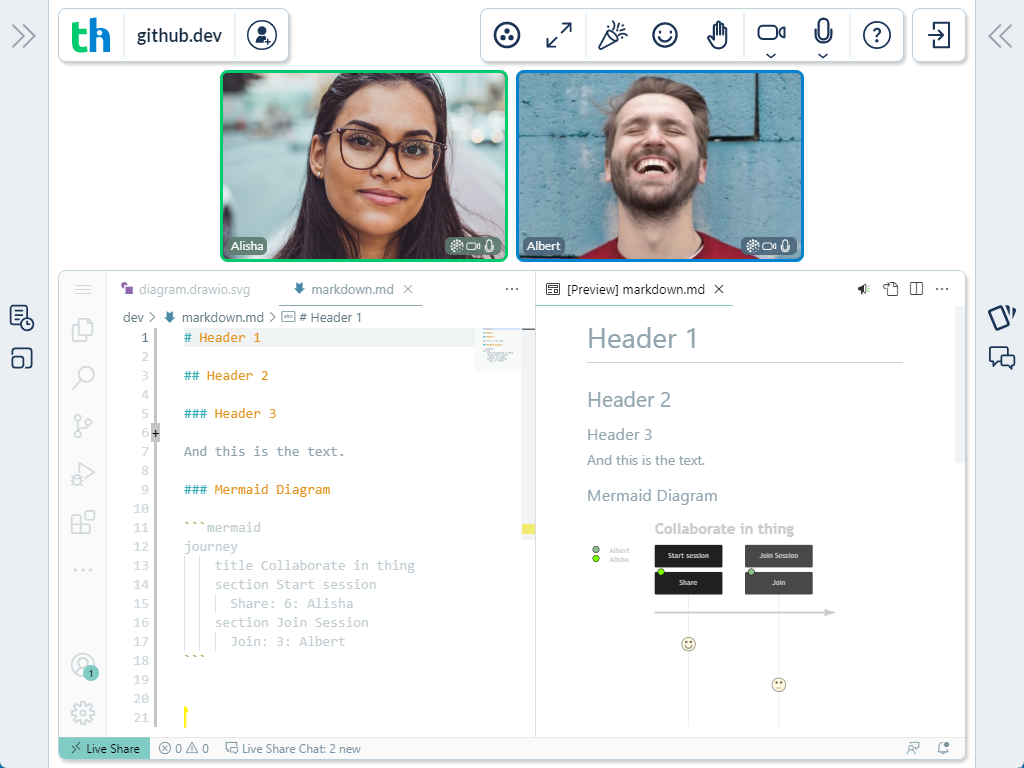Open the windows layout icon in left bar
This screenshot has height=768, width=1024.
pyautogui.click(x=22, y=359)
